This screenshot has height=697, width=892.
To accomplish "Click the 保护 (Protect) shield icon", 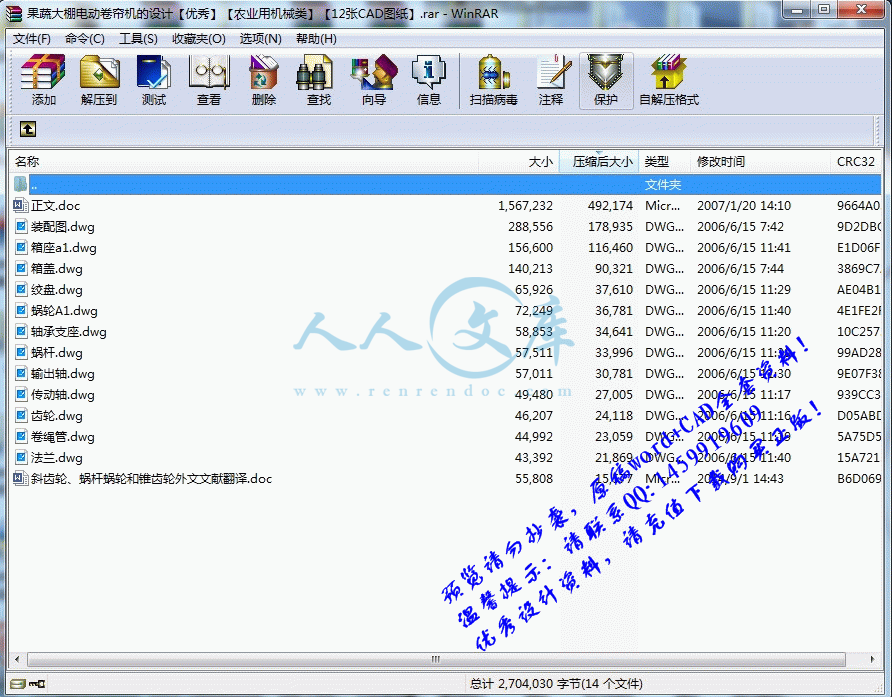I will 606,73.
